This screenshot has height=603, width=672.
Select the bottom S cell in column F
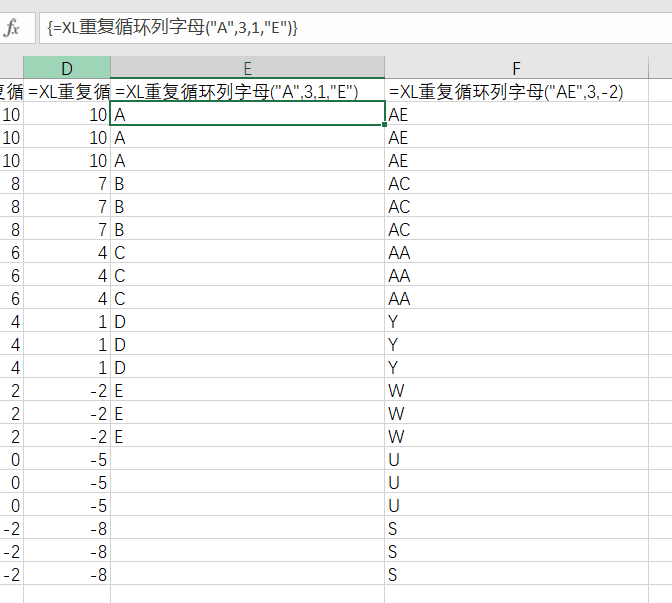coord(516,574)
